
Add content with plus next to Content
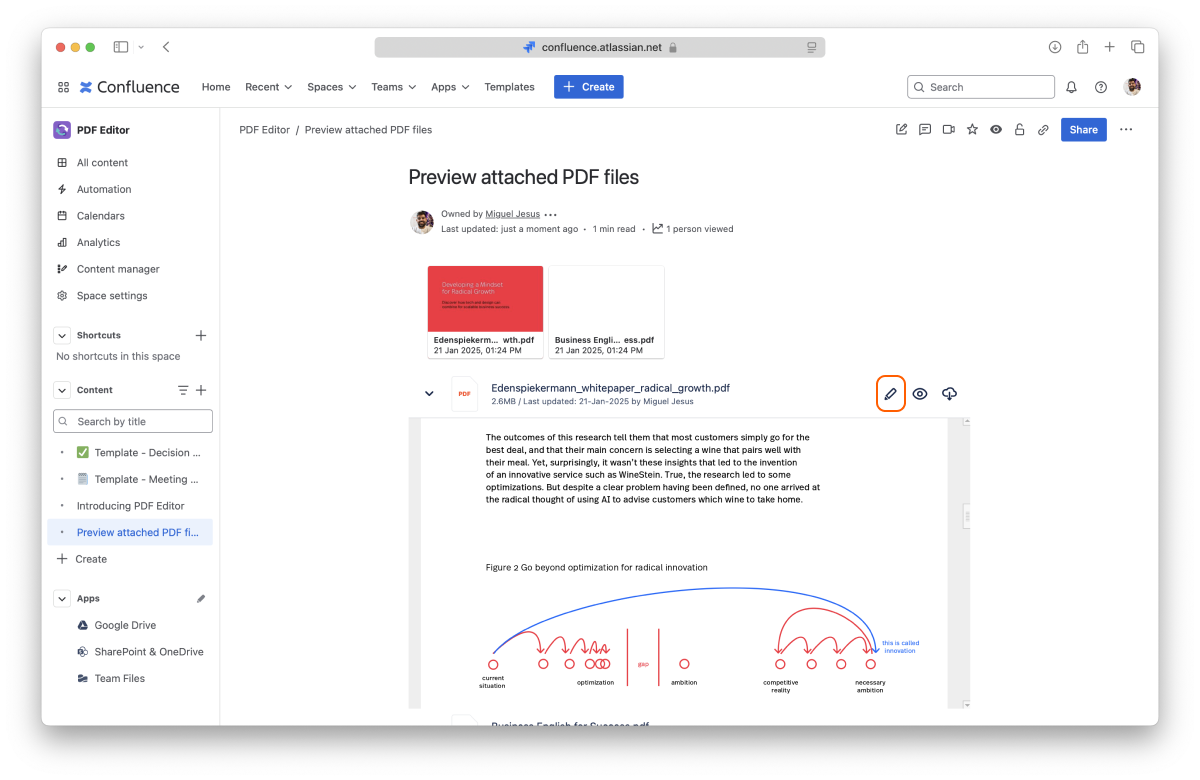pos(200,390)
